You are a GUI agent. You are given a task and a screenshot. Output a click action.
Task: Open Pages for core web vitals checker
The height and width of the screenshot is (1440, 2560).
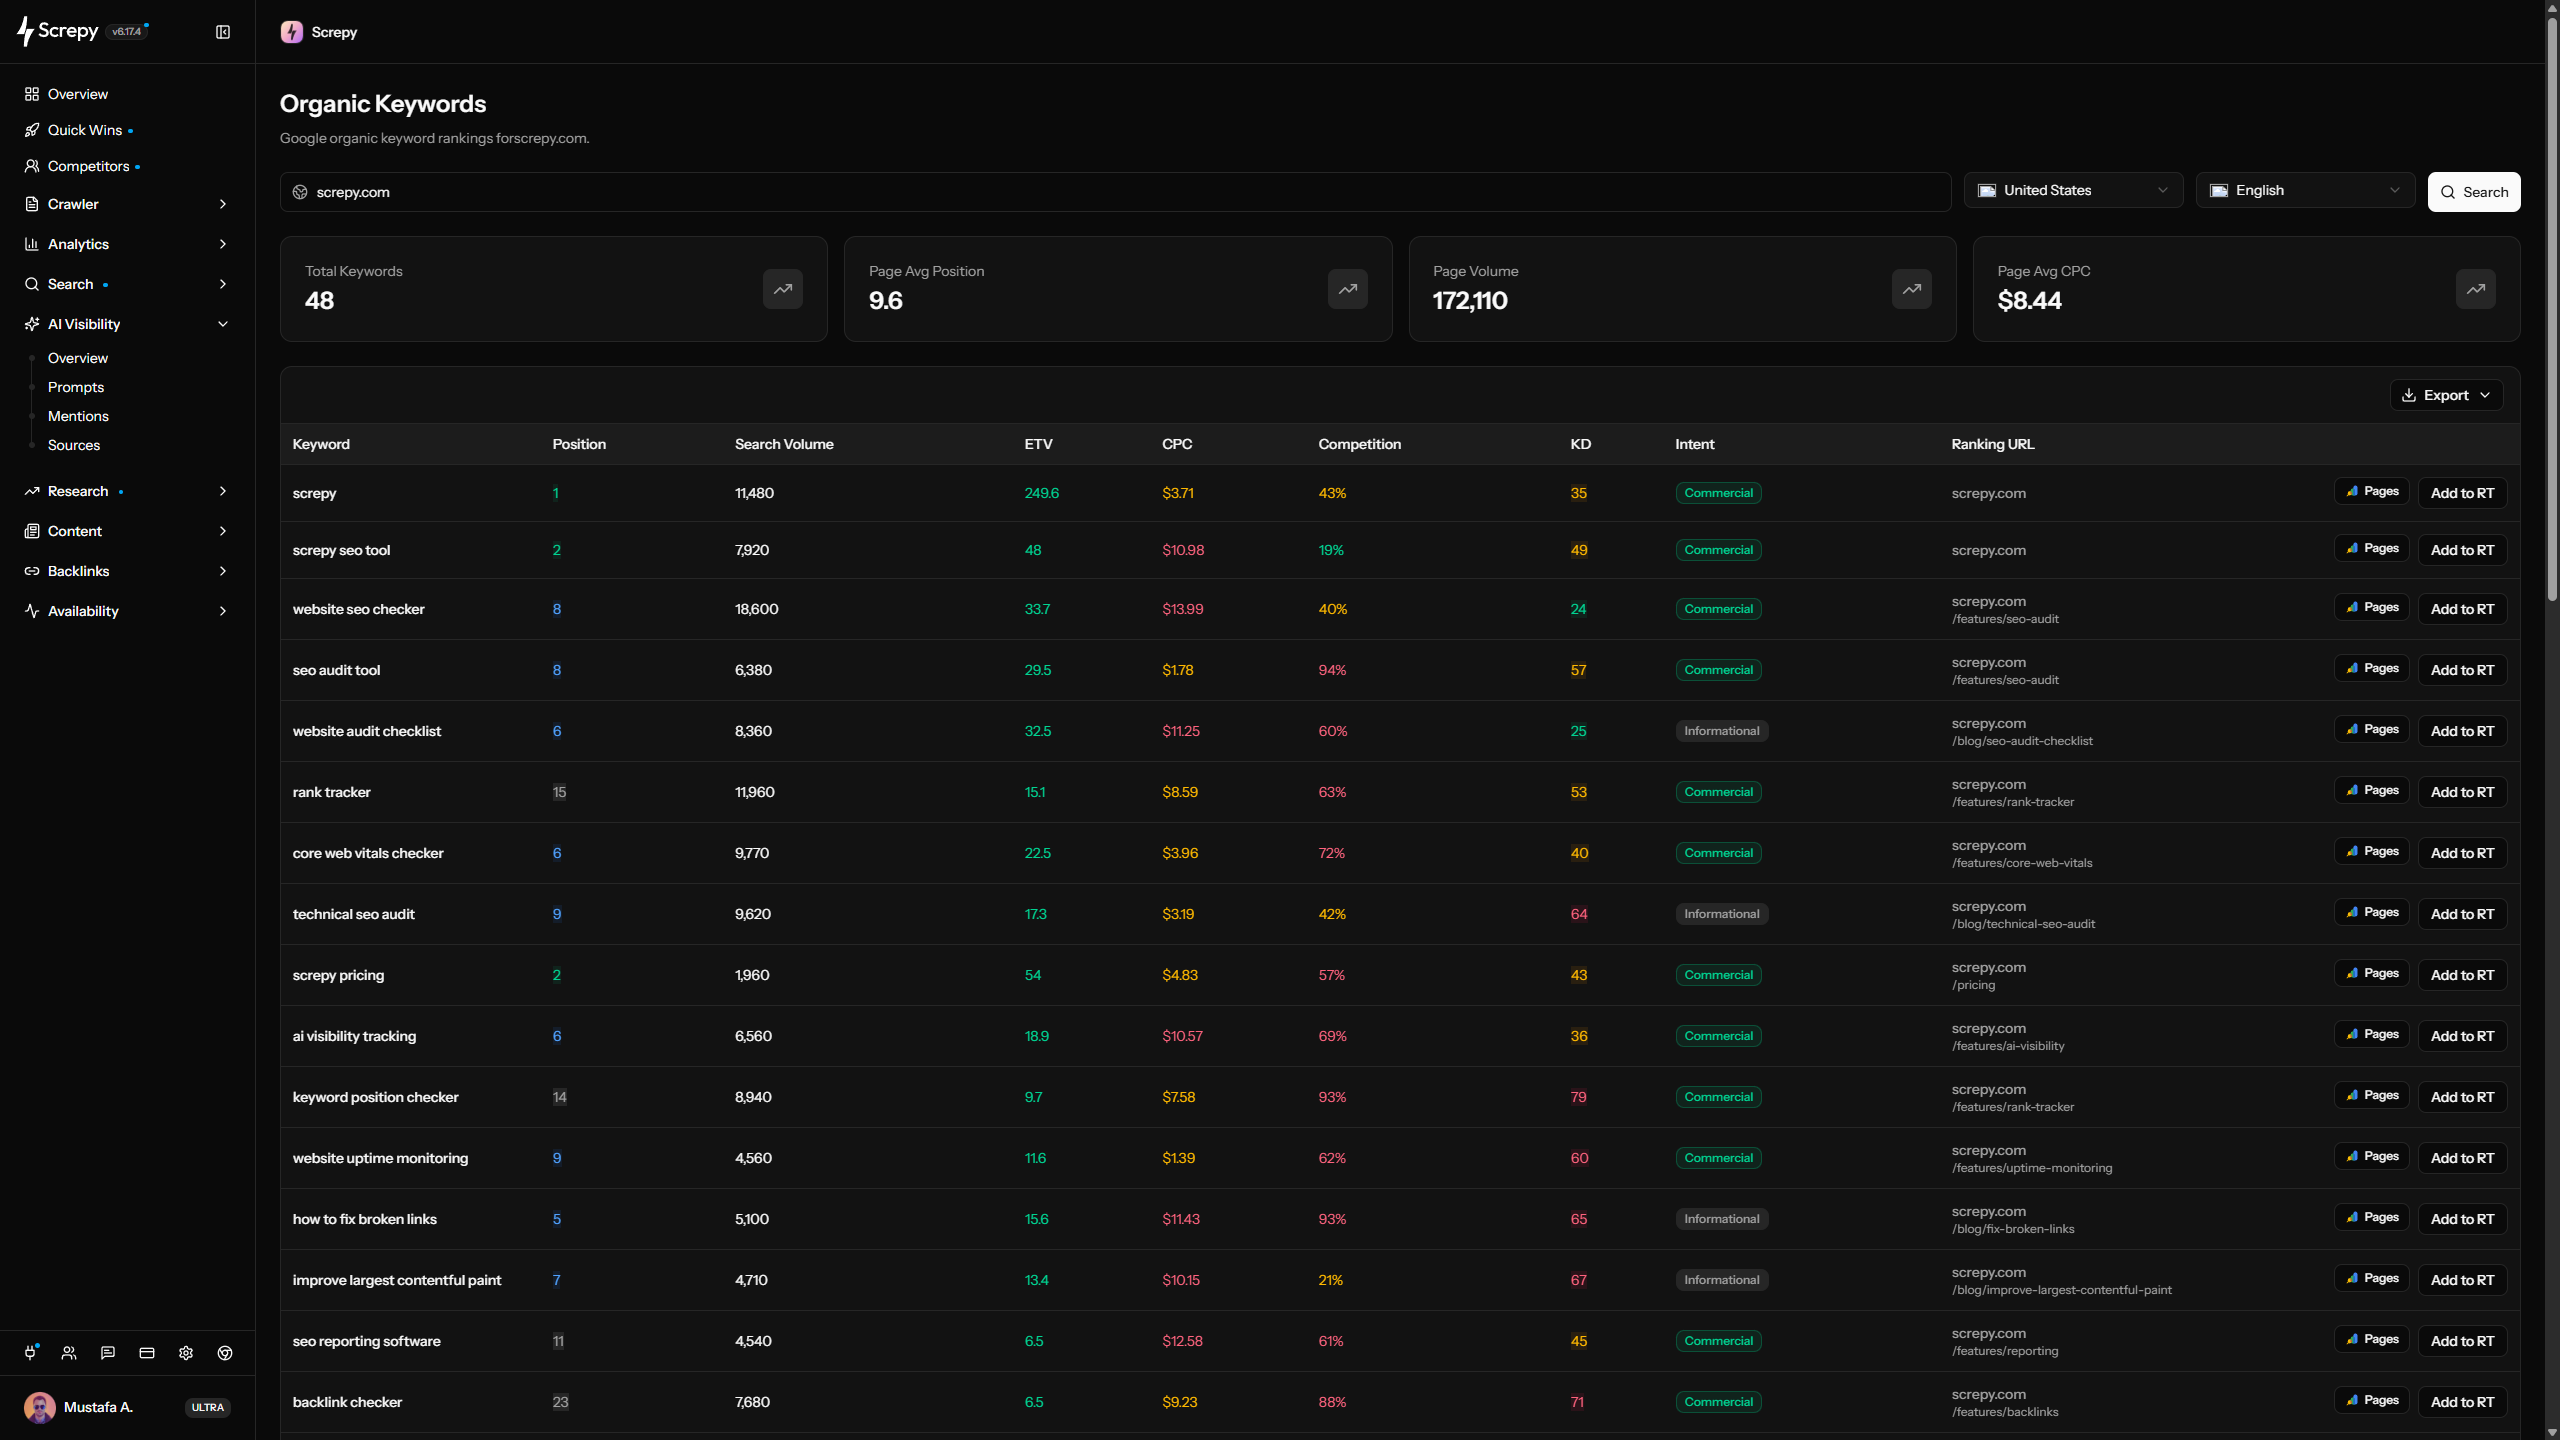2372,851
